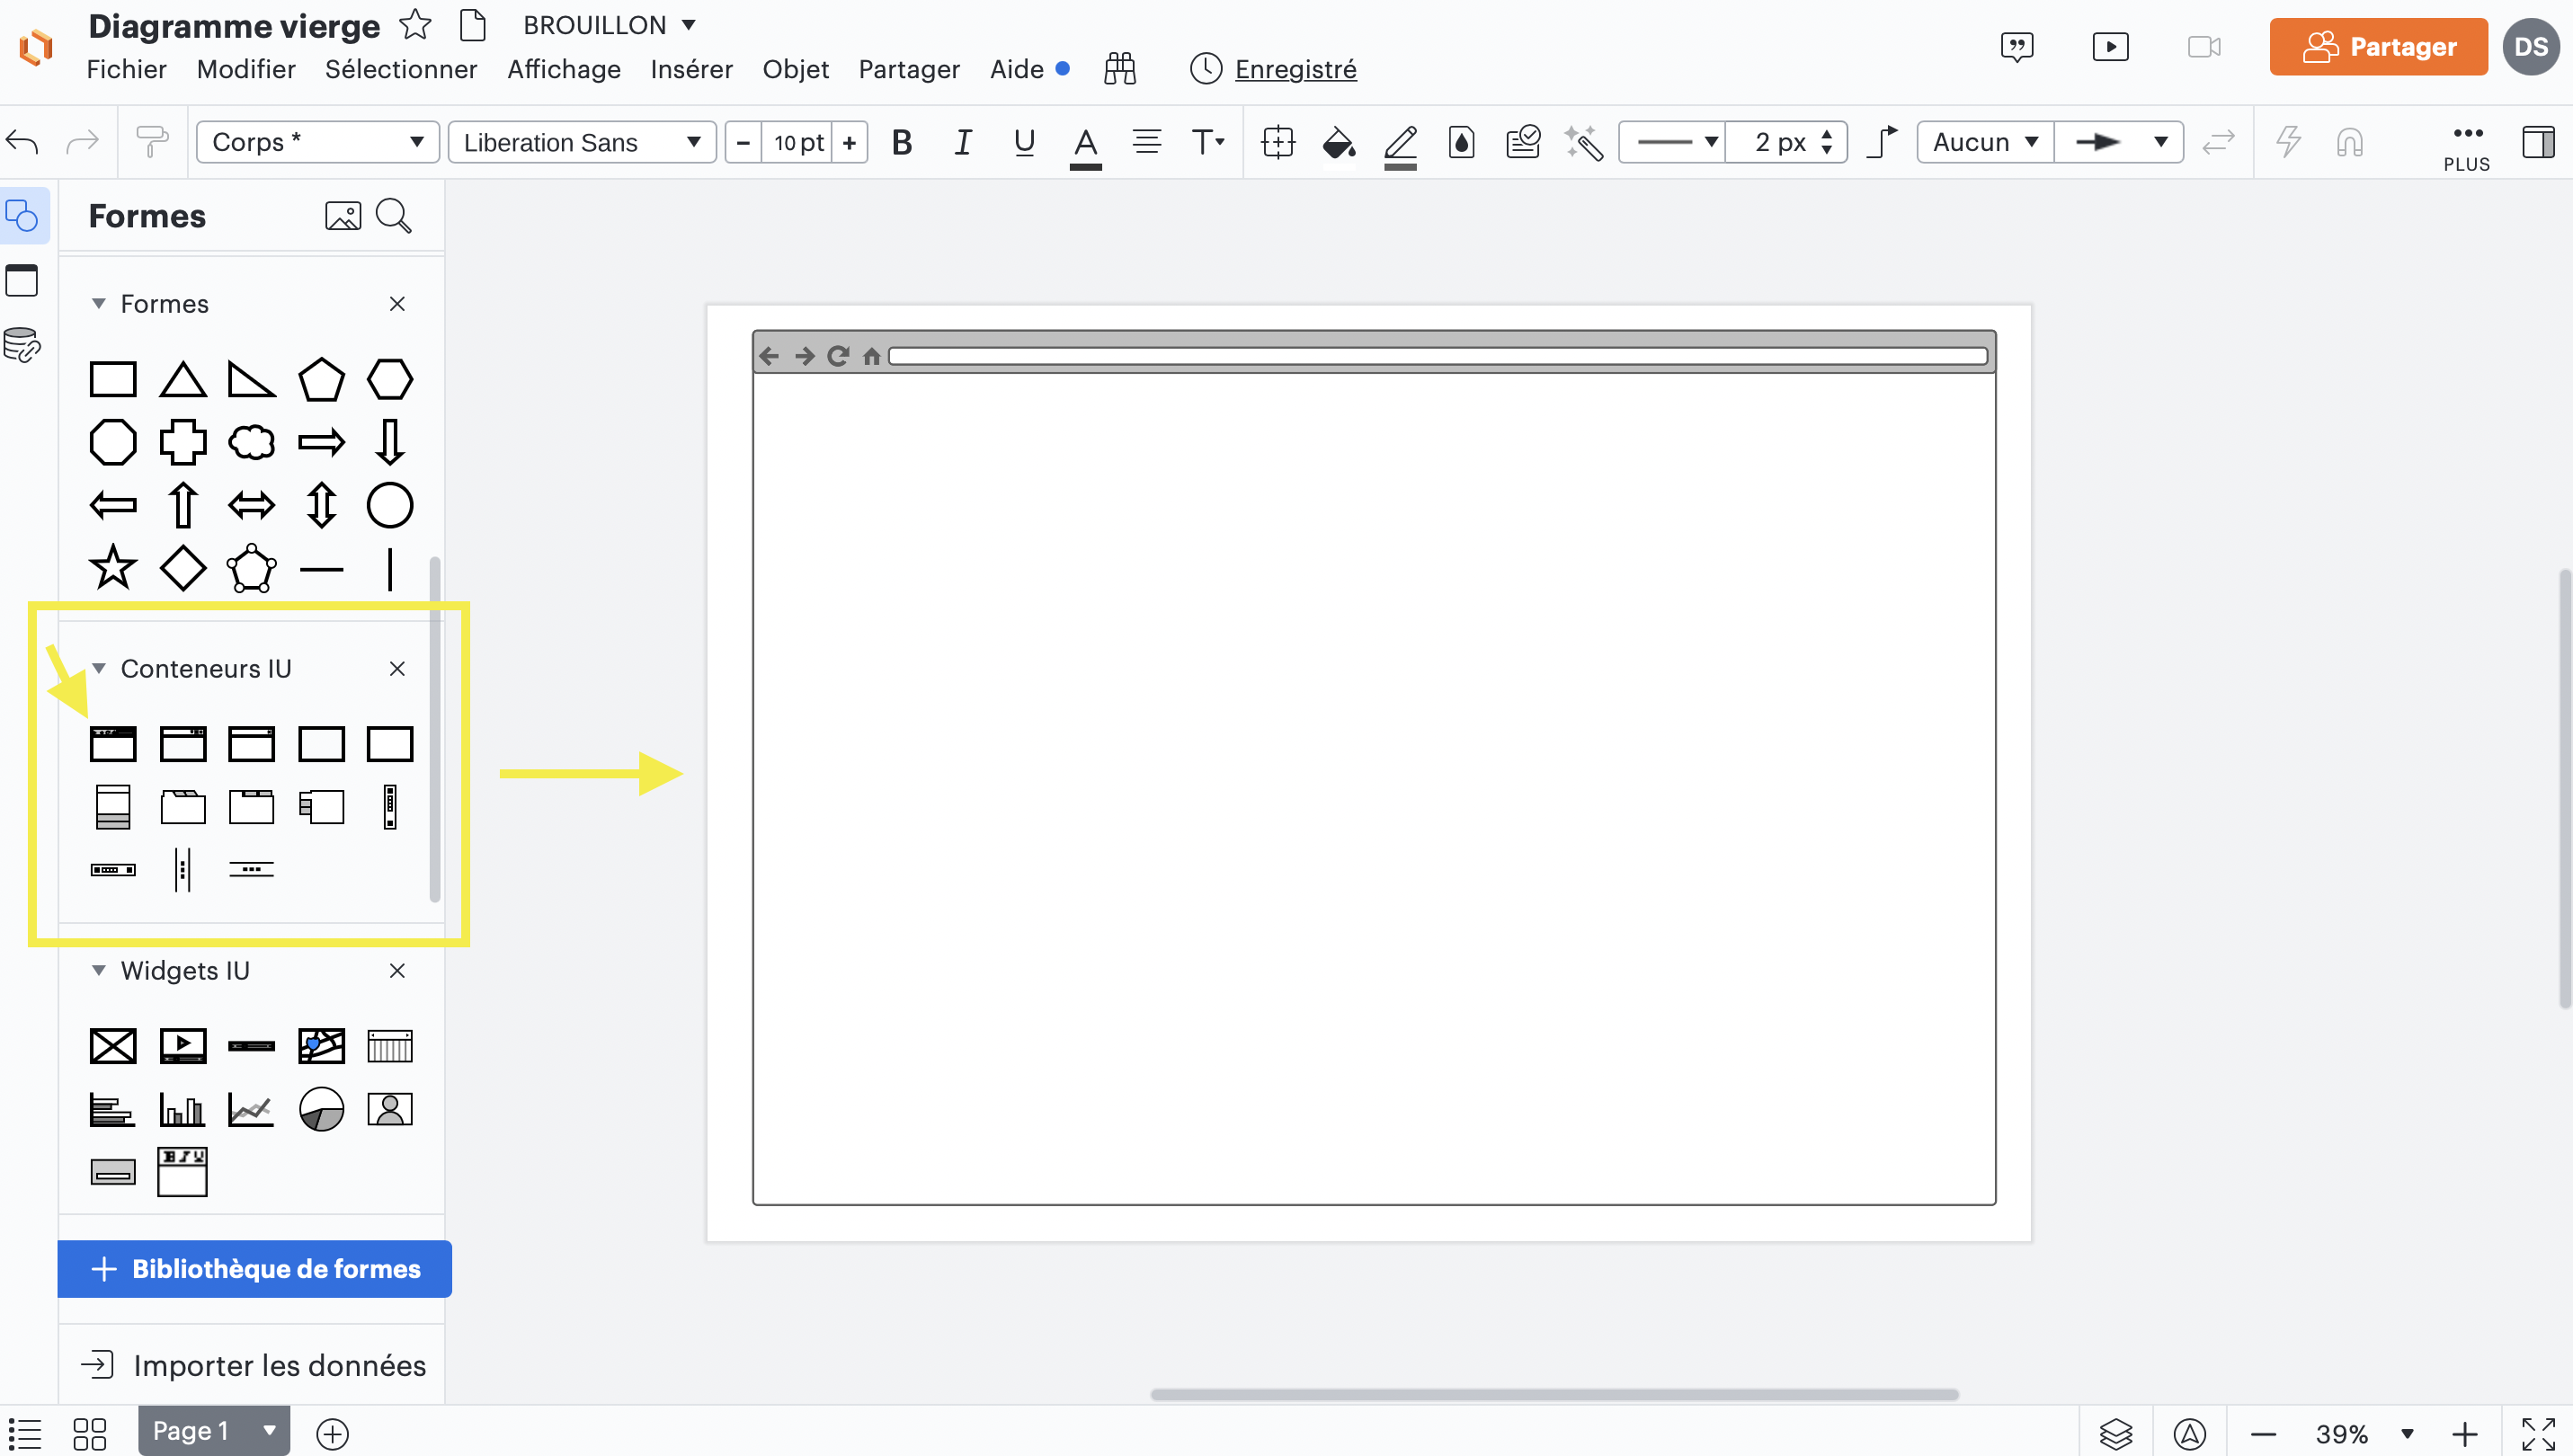Toggle the right side panel icon
This screenshot has height=1456, width=2573.
click(2537, 142)
